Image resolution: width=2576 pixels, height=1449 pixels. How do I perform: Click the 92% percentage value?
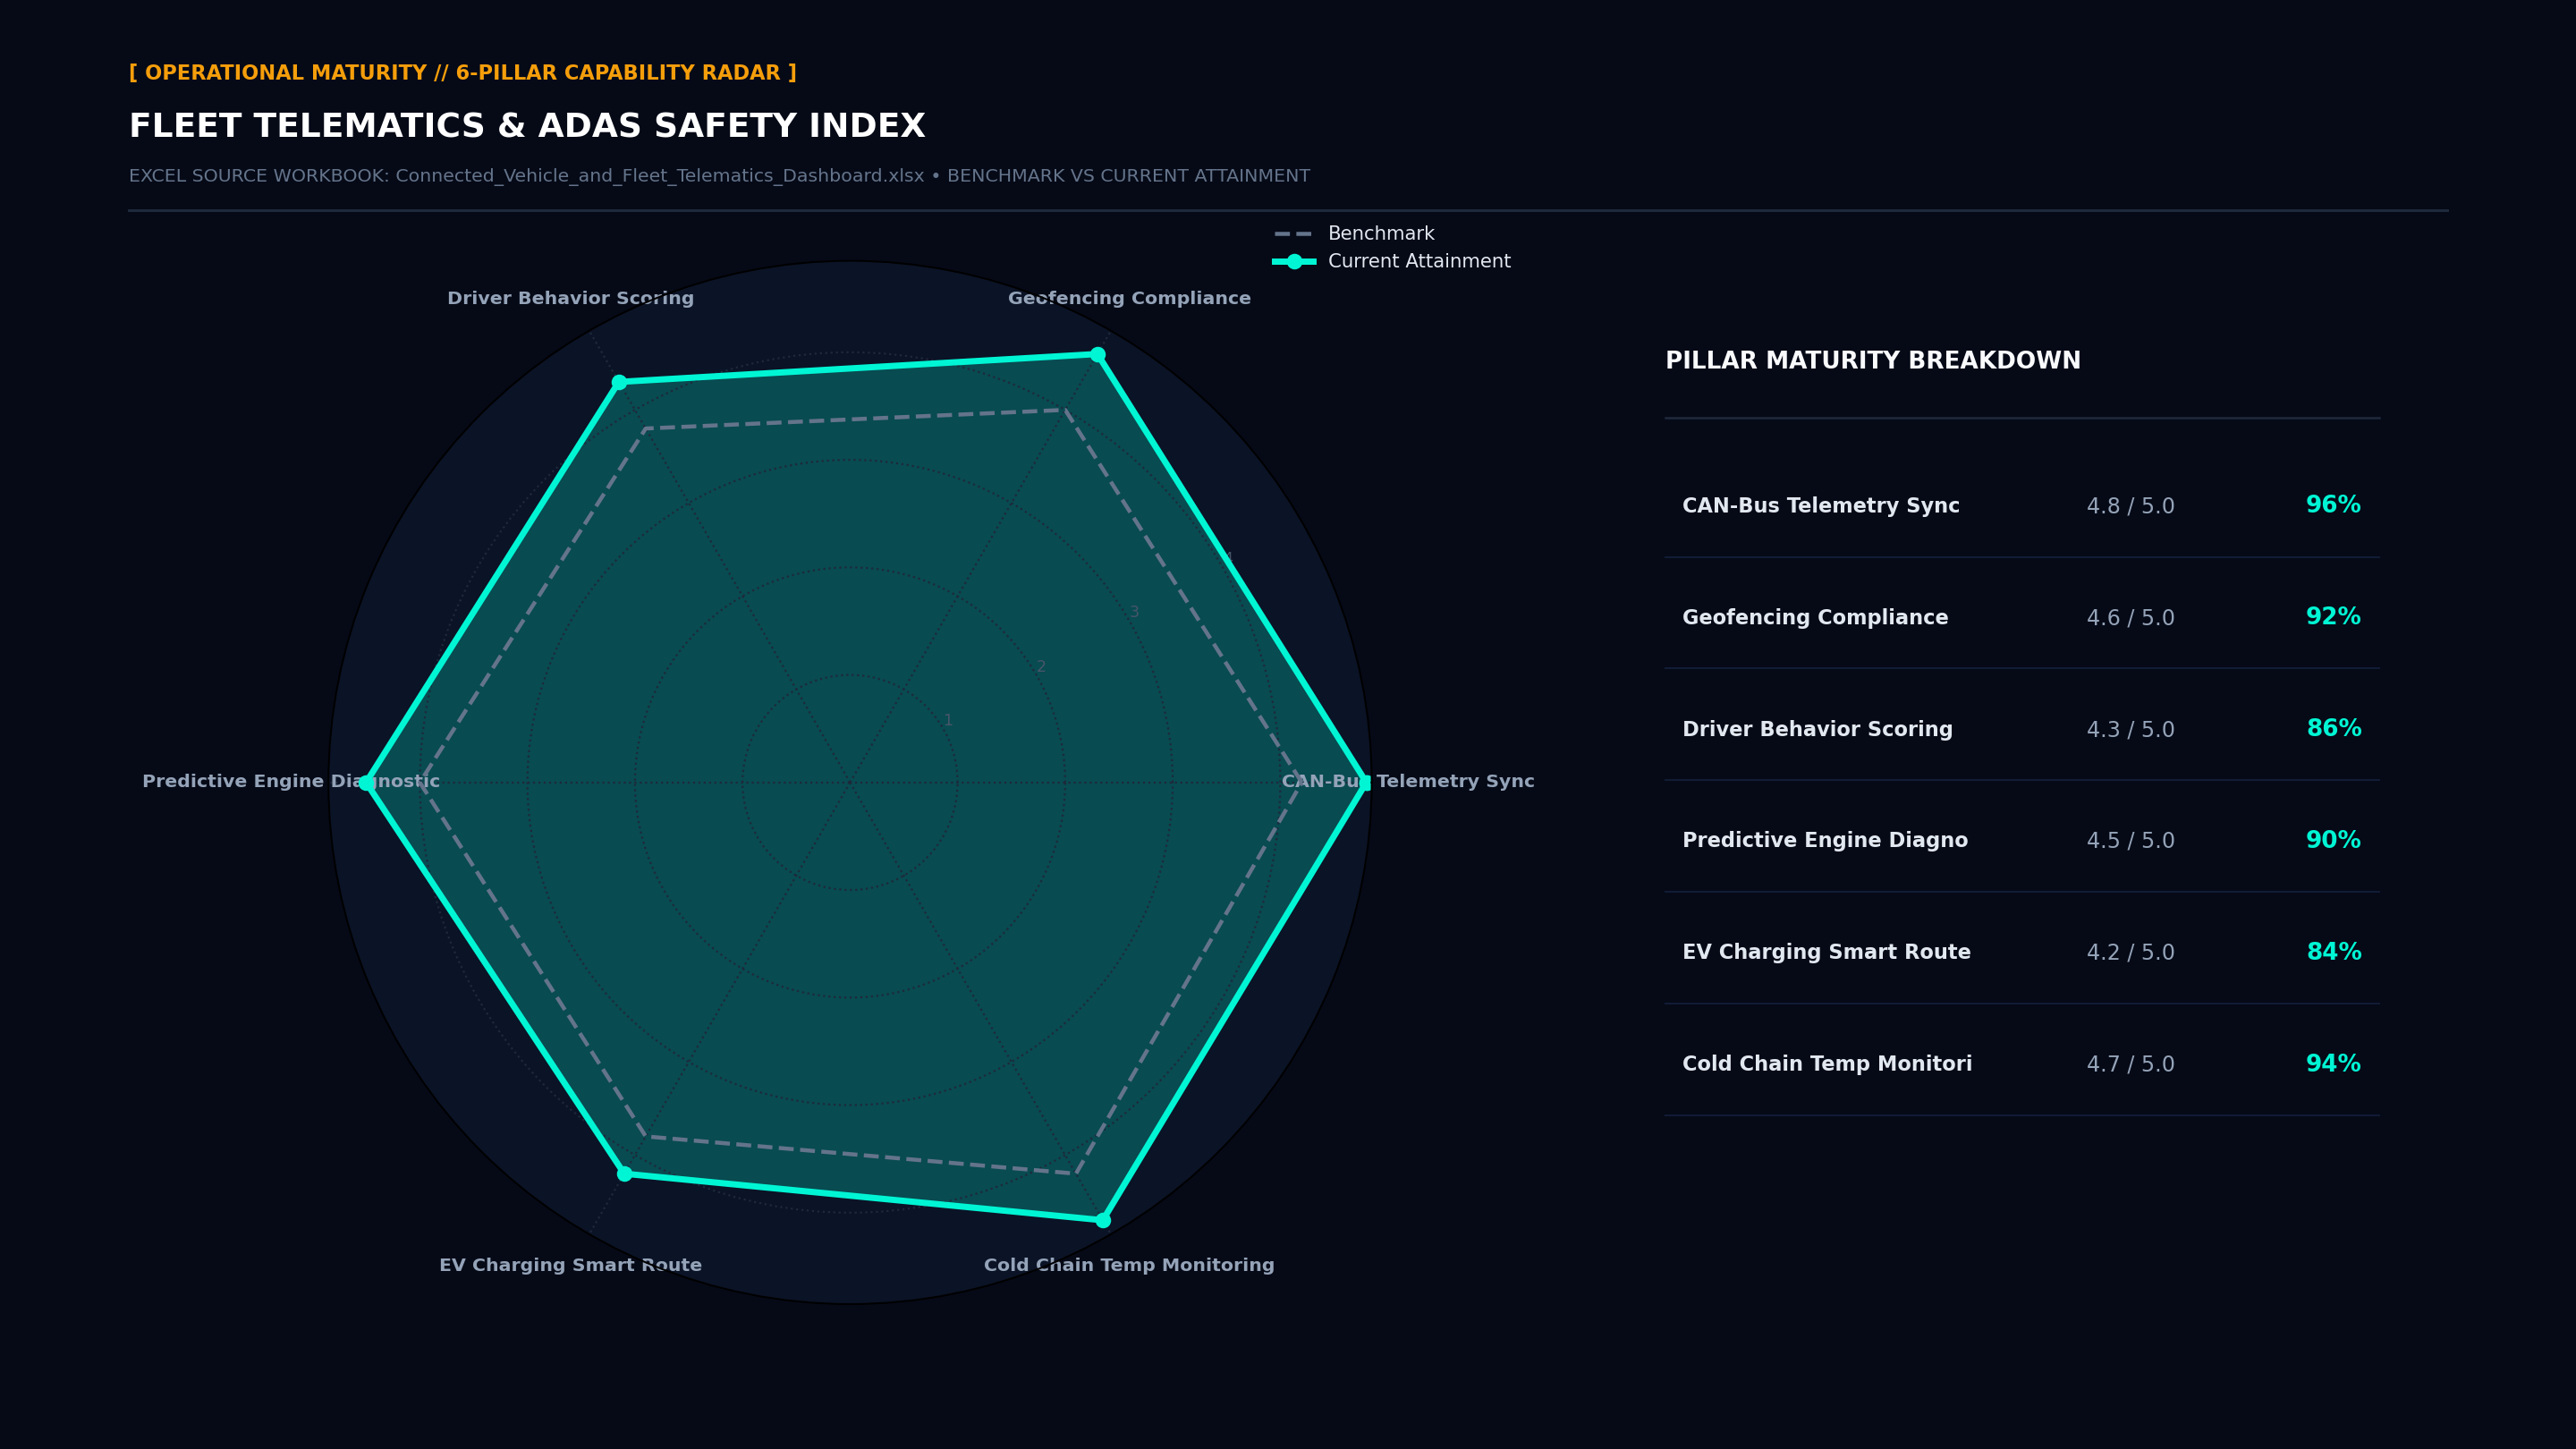point(2333,618)
